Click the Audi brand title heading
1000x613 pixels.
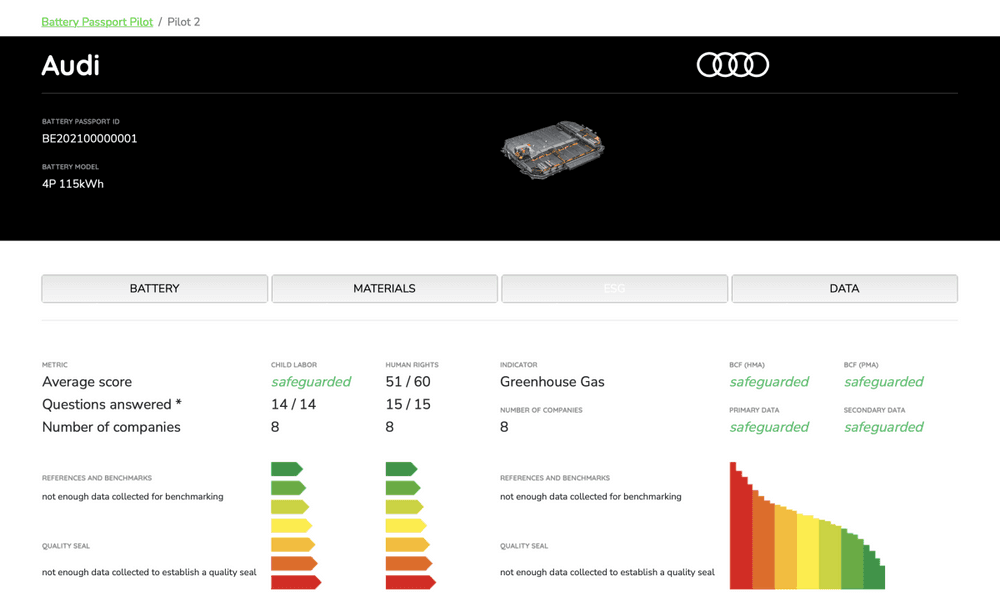tap(70, 66)
